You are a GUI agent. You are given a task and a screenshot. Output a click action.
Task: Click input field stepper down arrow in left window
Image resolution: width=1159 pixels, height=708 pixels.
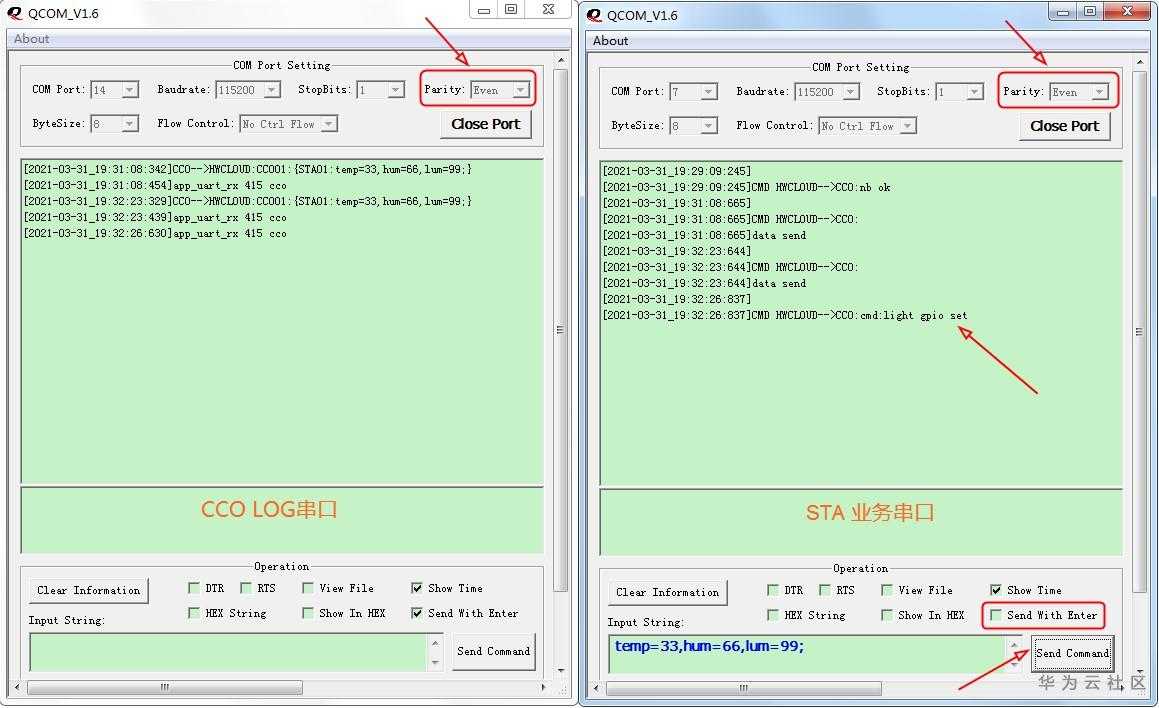coord(435,662)
